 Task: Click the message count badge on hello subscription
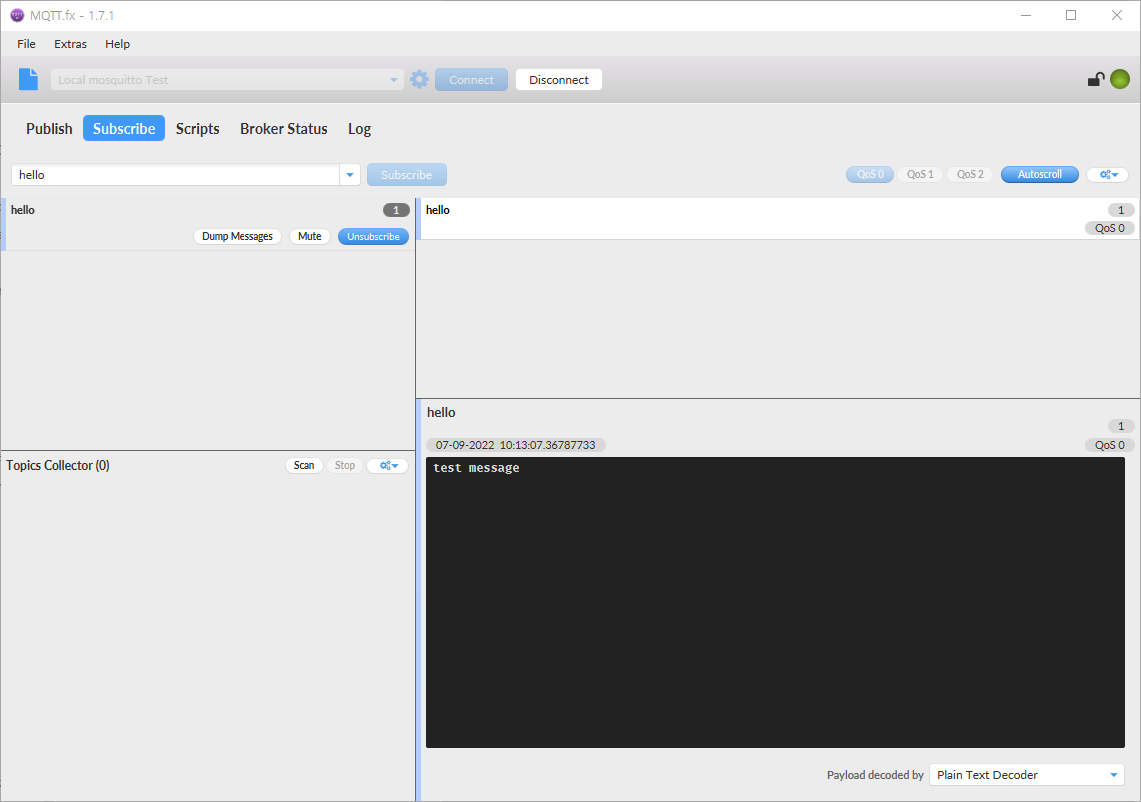396,210
